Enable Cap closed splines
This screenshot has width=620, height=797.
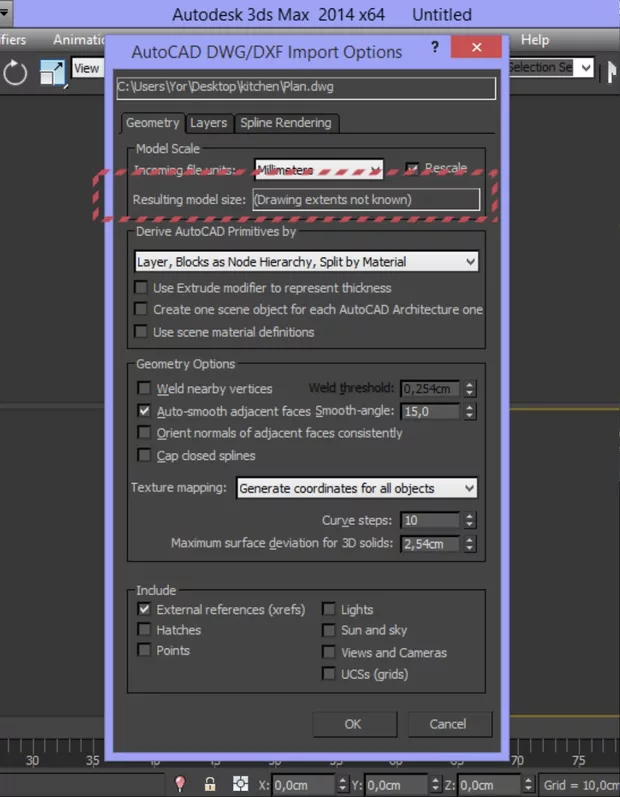(144, 455)
